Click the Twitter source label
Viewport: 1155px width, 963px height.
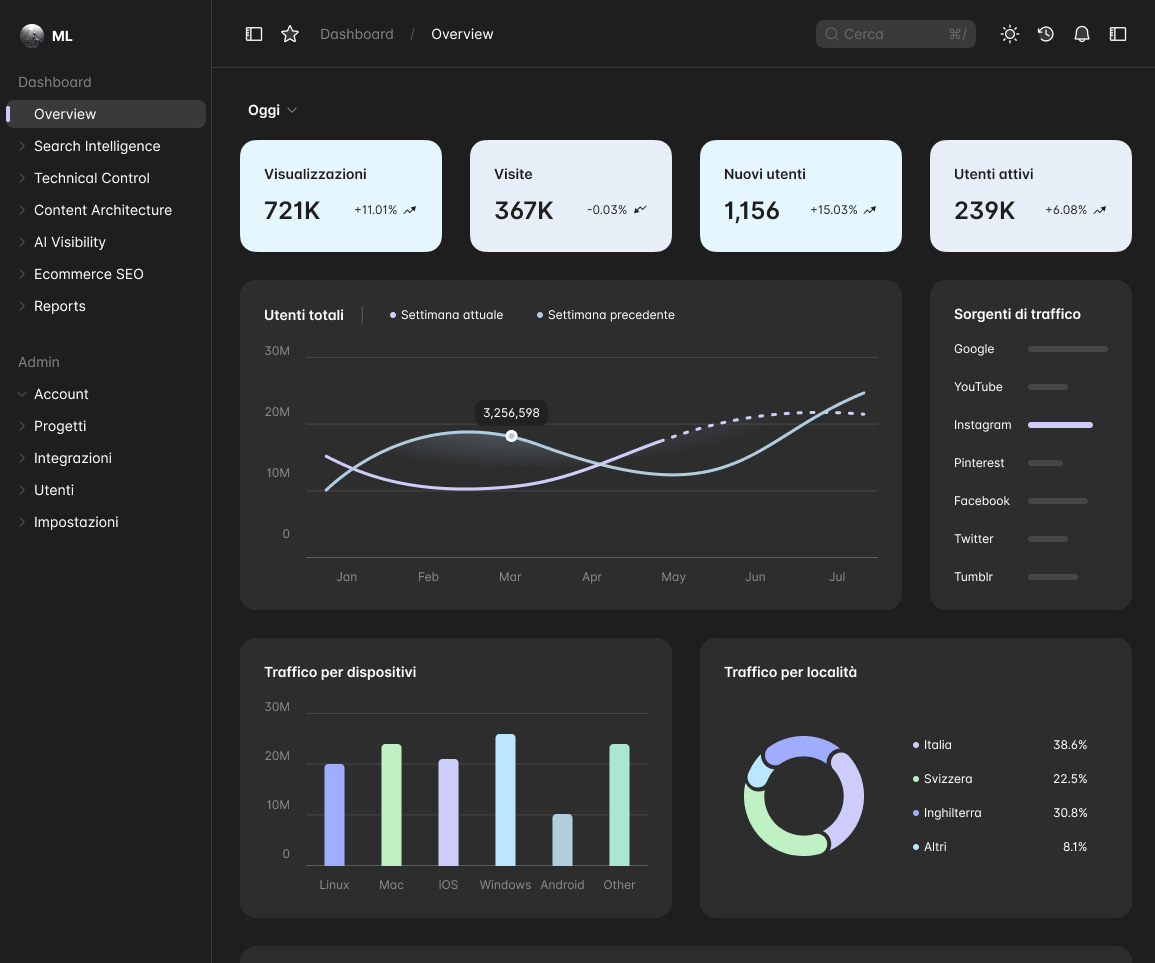tap(974, 539)
